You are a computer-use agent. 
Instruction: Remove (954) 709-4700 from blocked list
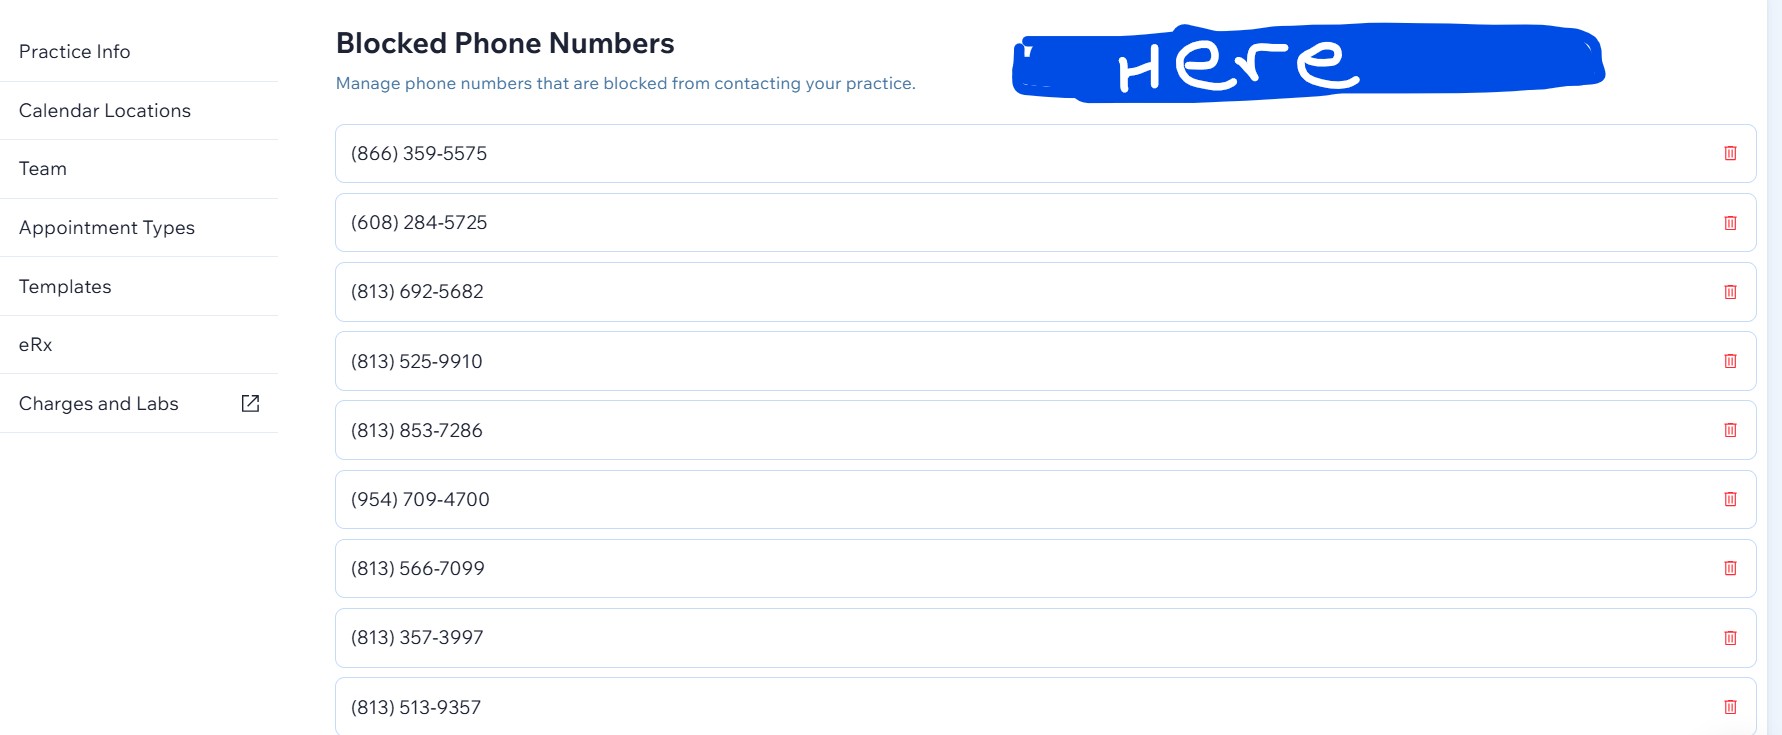(1730, 499)
